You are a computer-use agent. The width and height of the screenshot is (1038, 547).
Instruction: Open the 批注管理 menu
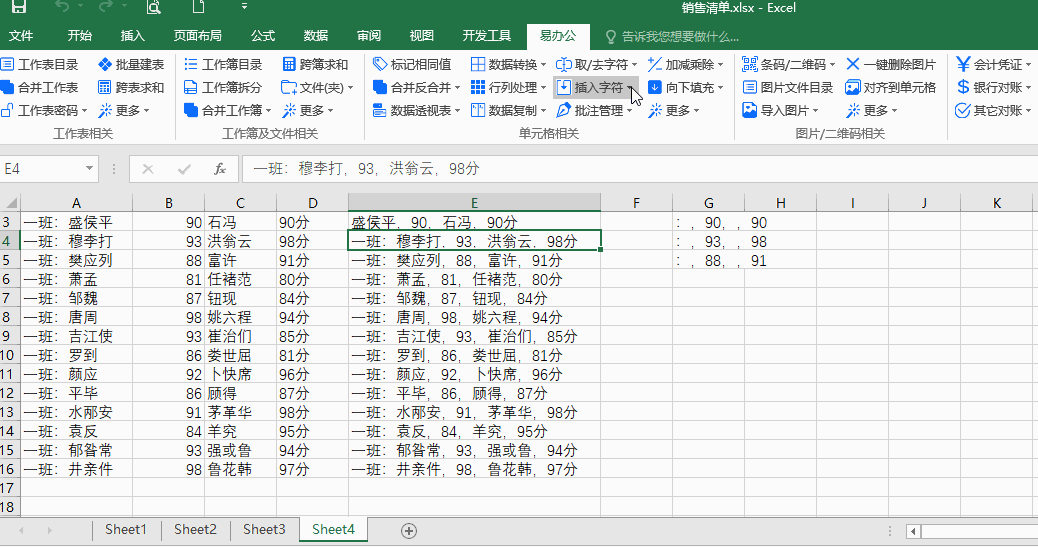594,111
